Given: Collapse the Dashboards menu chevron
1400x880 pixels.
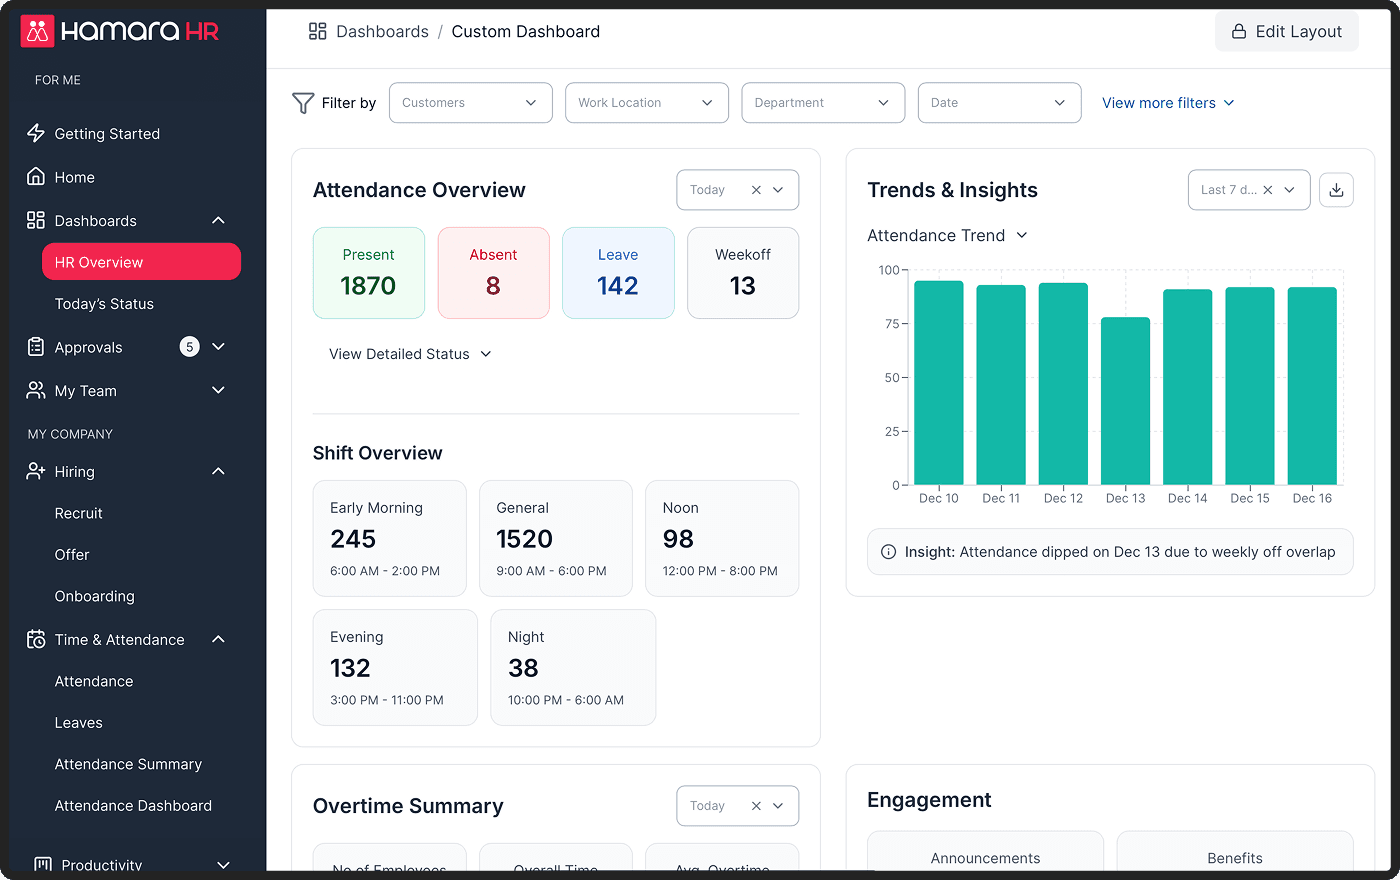Looking at the screenshot, I should coord(219,220).
